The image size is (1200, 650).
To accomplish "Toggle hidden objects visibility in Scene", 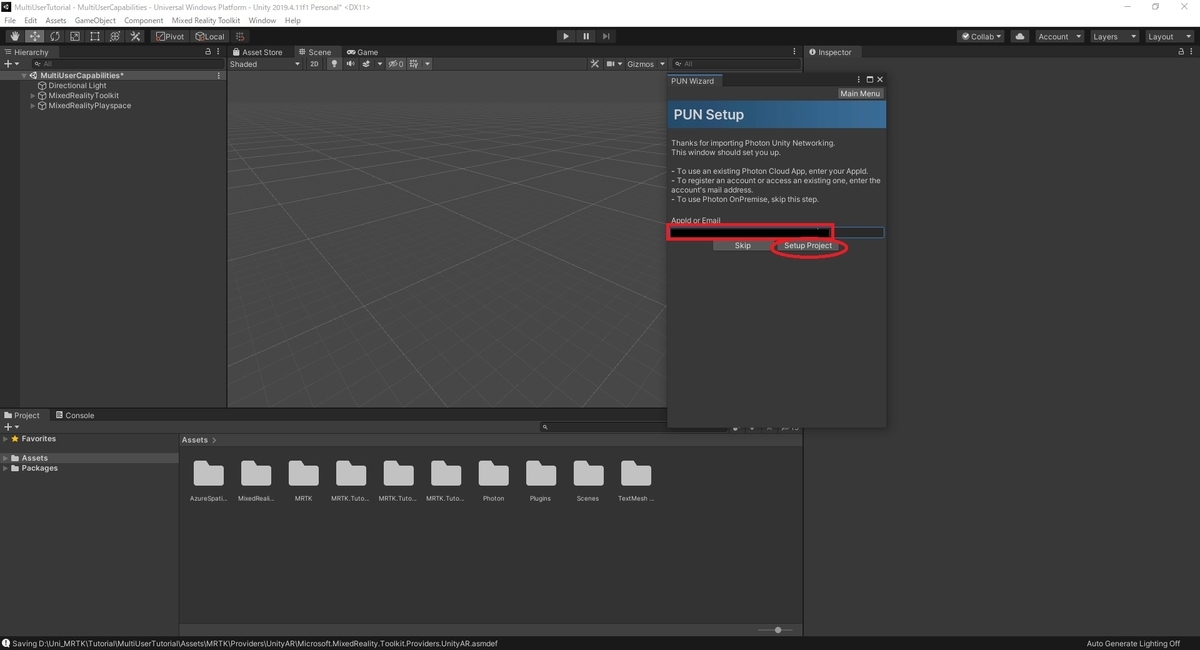I will (396, 64).
